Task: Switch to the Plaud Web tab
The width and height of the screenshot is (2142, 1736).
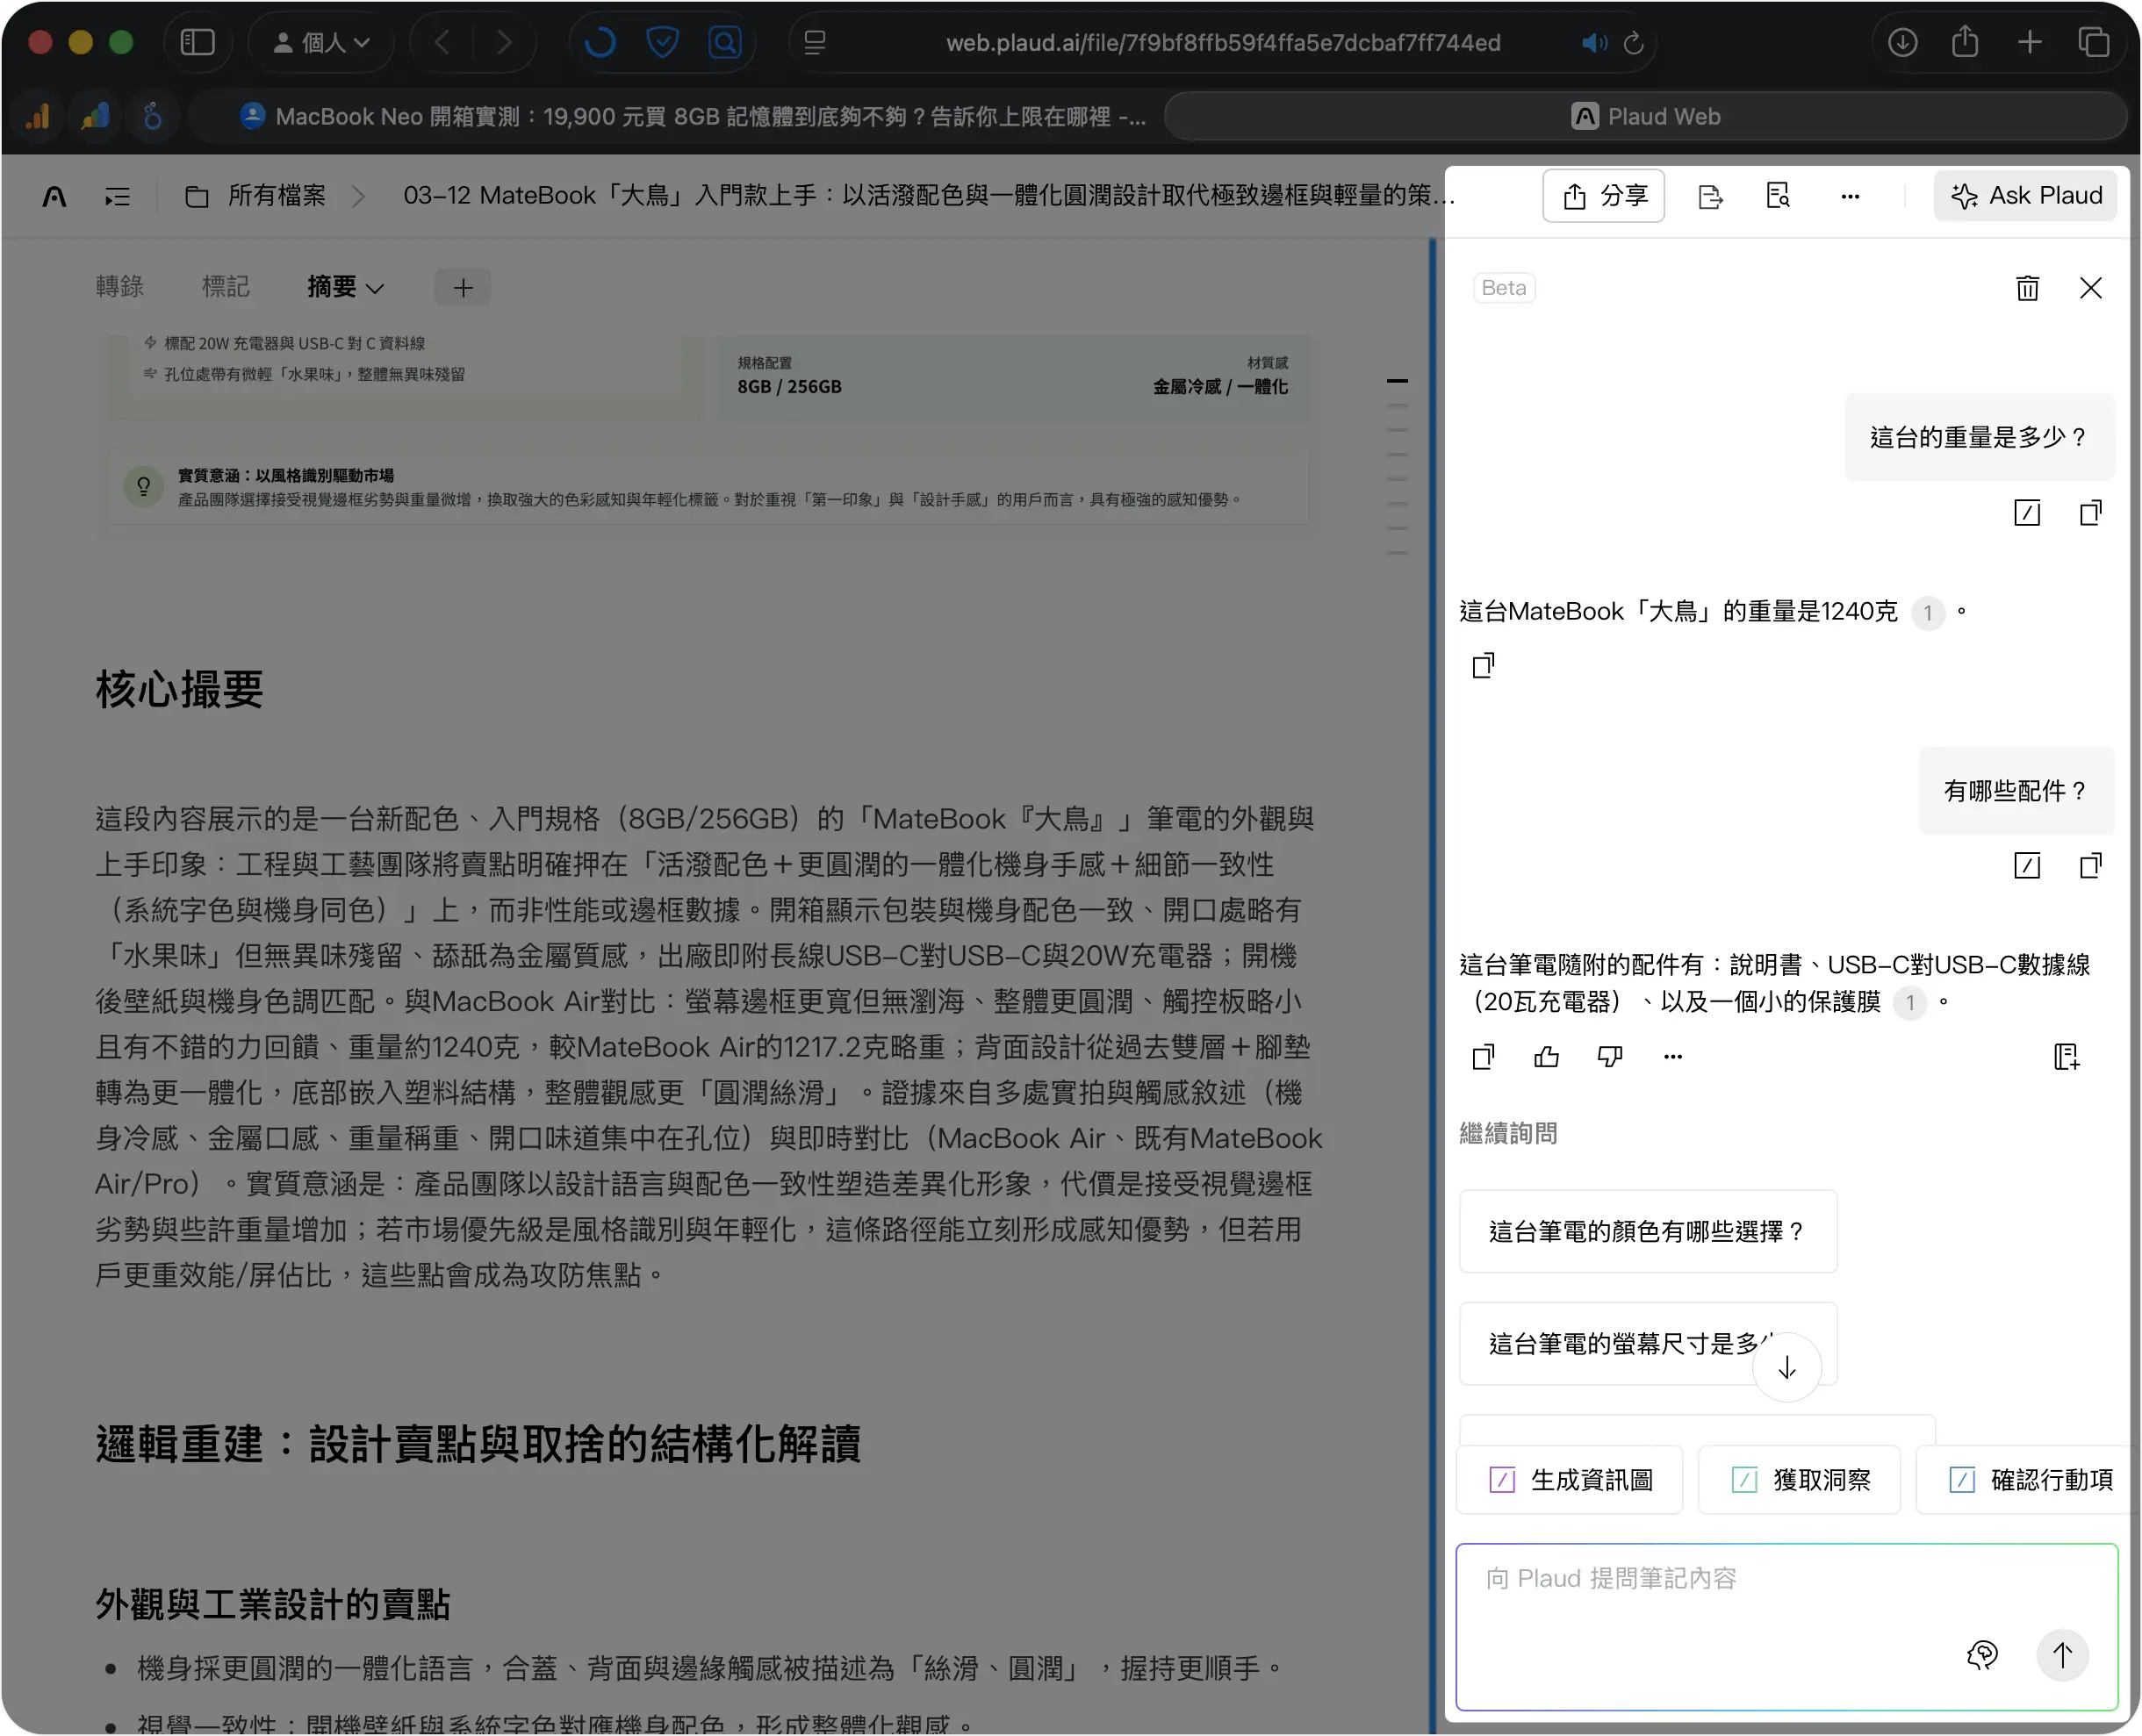Action: pos(1645,116)
